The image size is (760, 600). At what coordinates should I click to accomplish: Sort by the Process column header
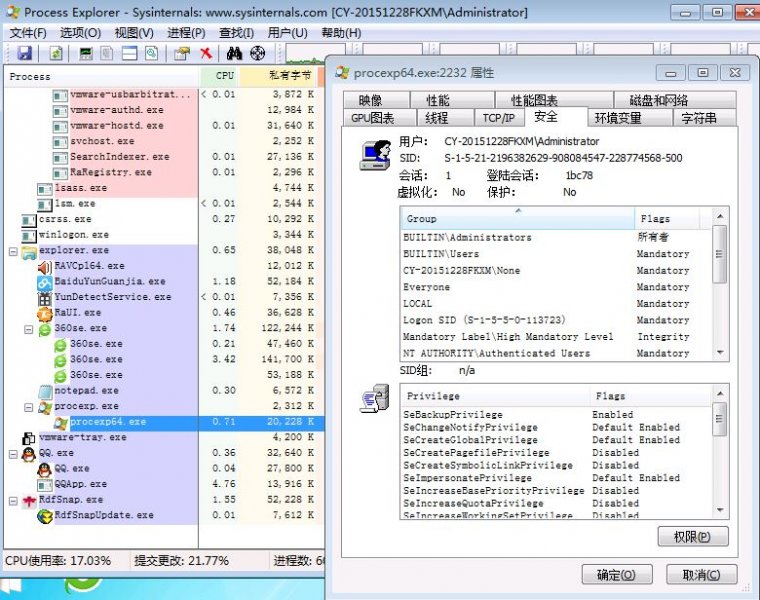tap(102, 76)
